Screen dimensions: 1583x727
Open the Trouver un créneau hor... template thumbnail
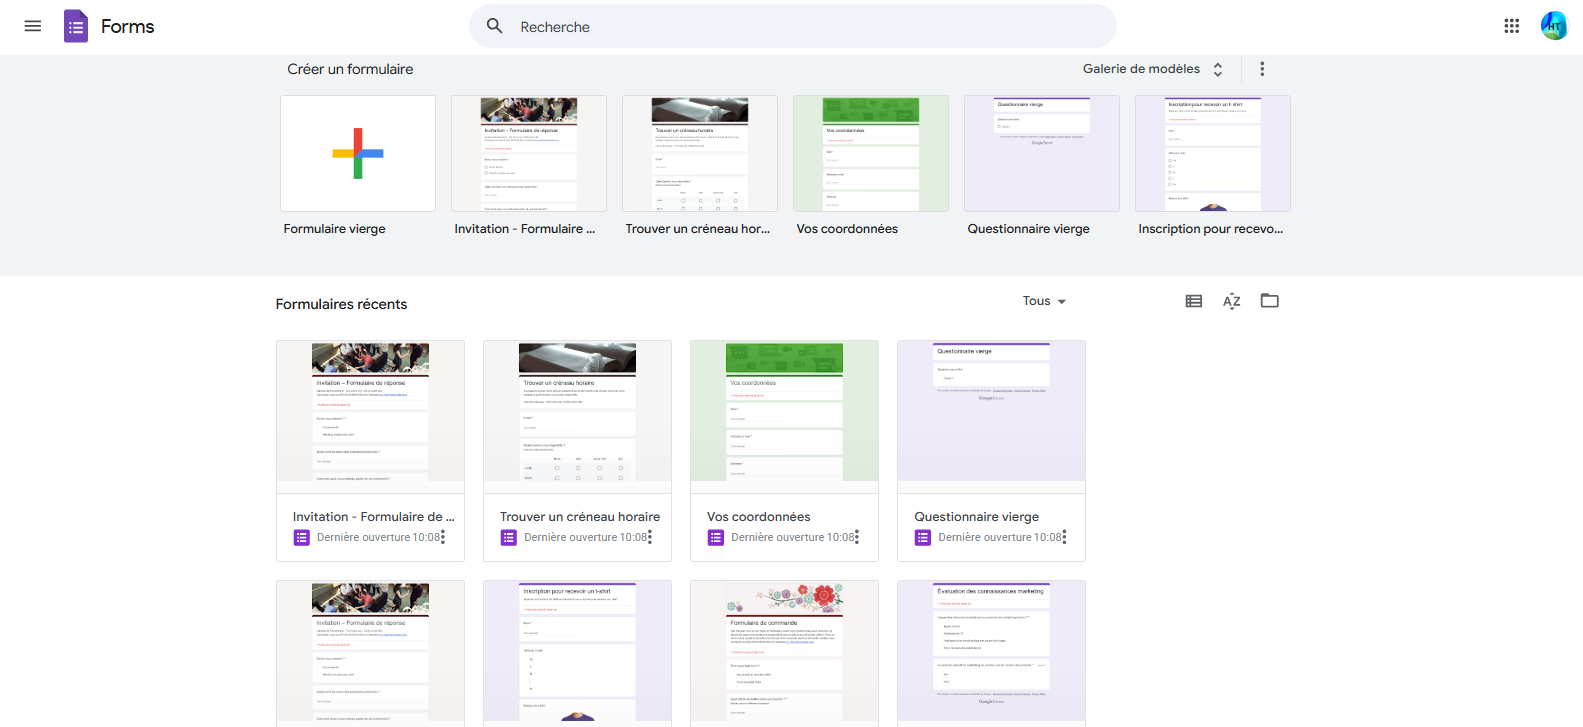700,153
